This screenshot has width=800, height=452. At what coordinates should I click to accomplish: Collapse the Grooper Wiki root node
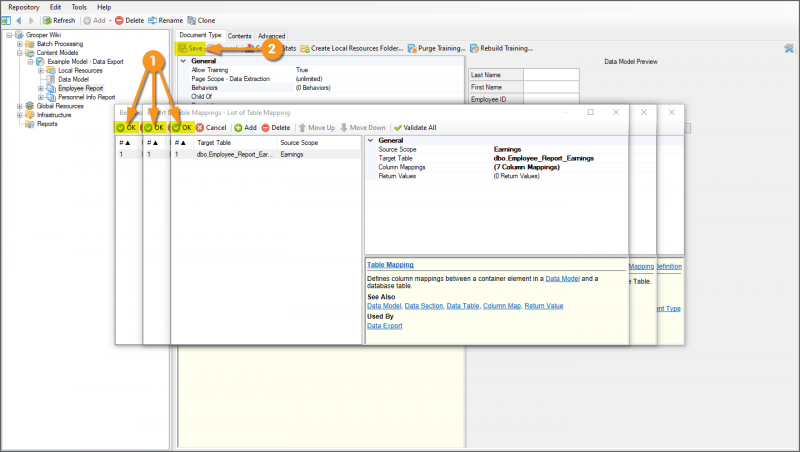(9, 35)
